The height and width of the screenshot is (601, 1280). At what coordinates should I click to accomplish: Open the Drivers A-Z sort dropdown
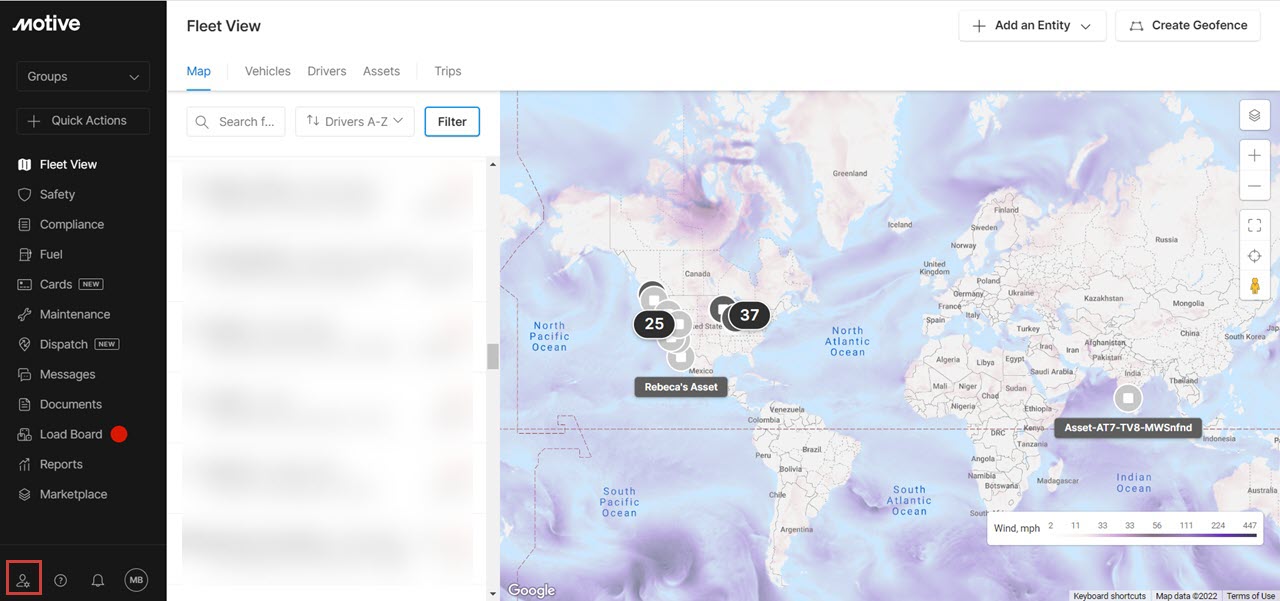point(355,121)
